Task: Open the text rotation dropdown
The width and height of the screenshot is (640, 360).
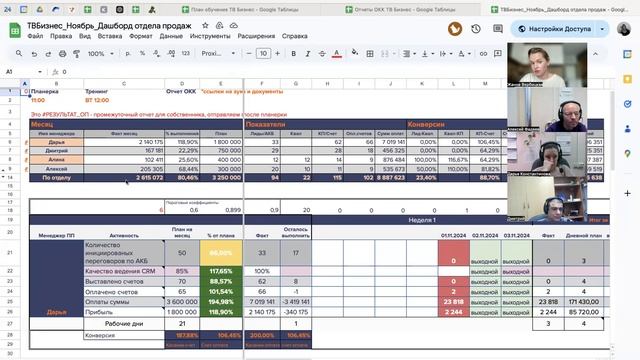Action: point(464,53)
